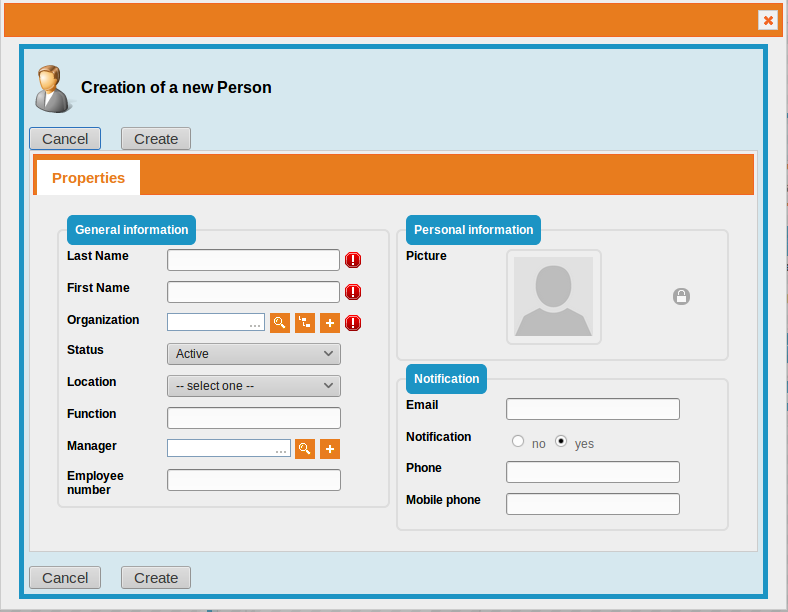The image size is (788, 612).
Task: Open the Organization search dialog
Action: click(x=280, y=323)
